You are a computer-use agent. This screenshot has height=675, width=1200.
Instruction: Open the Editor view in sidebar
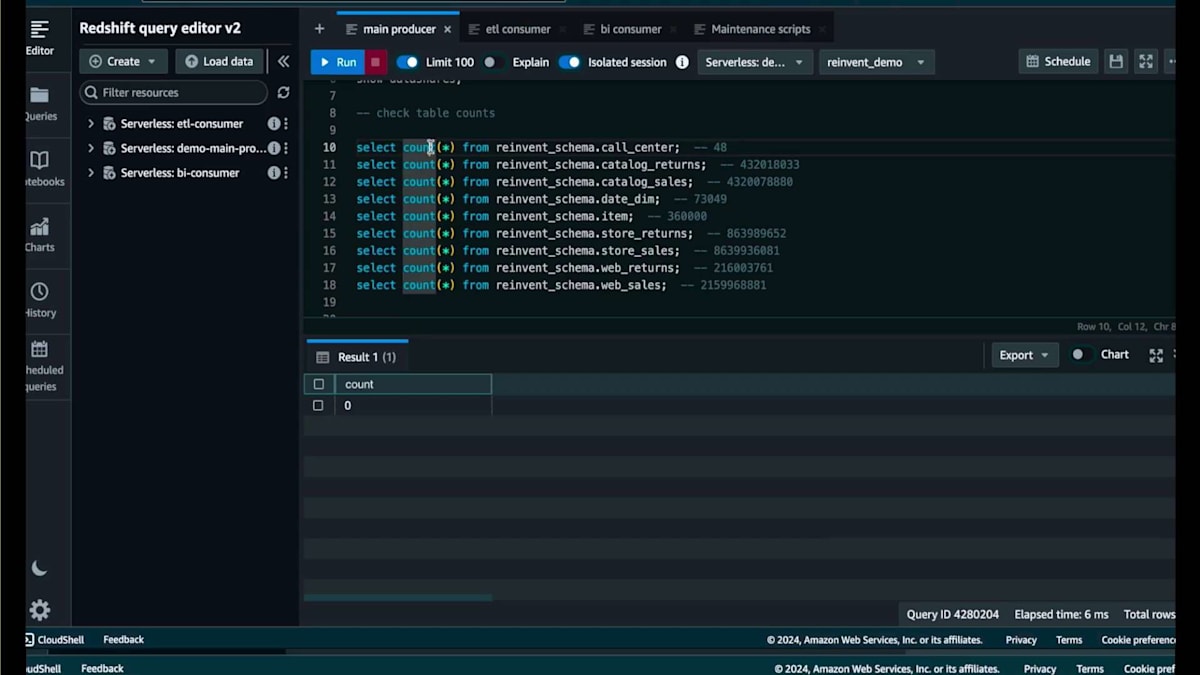coord(40,38)
